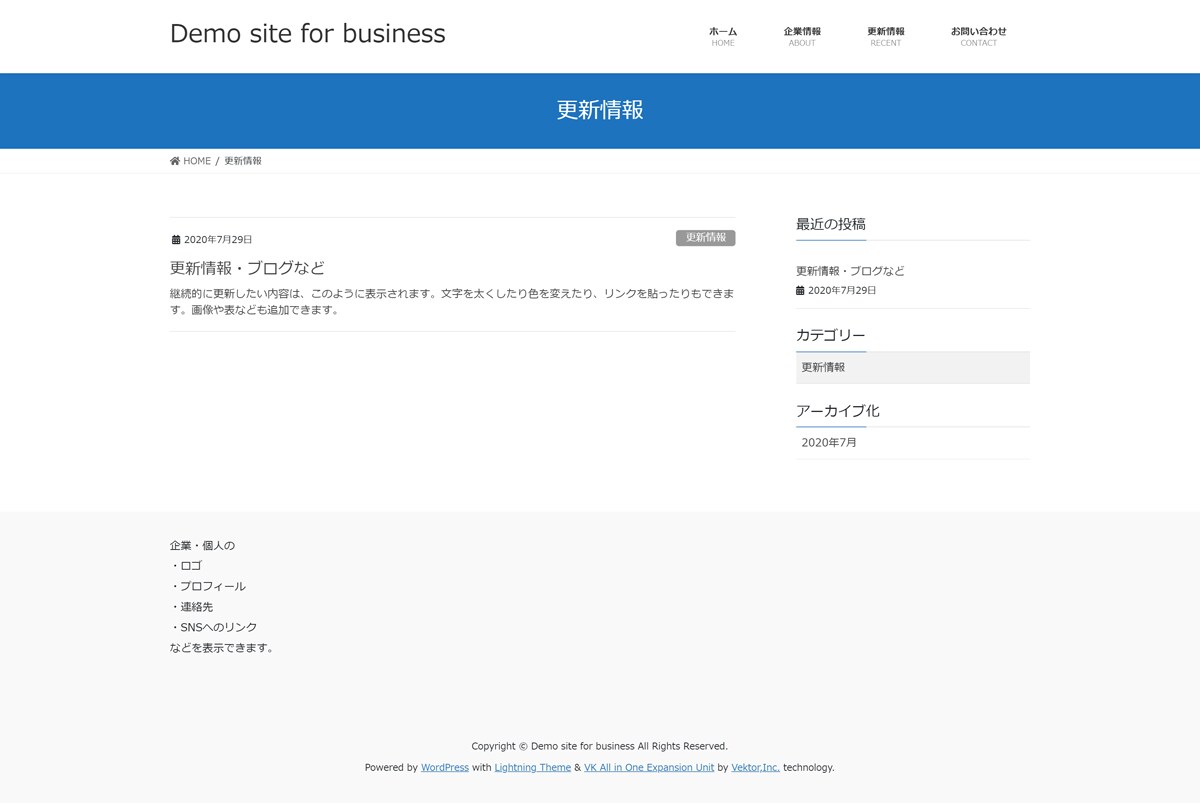
Task: Click the home icon in the breadcrumb
Action: tap(175, 161)
